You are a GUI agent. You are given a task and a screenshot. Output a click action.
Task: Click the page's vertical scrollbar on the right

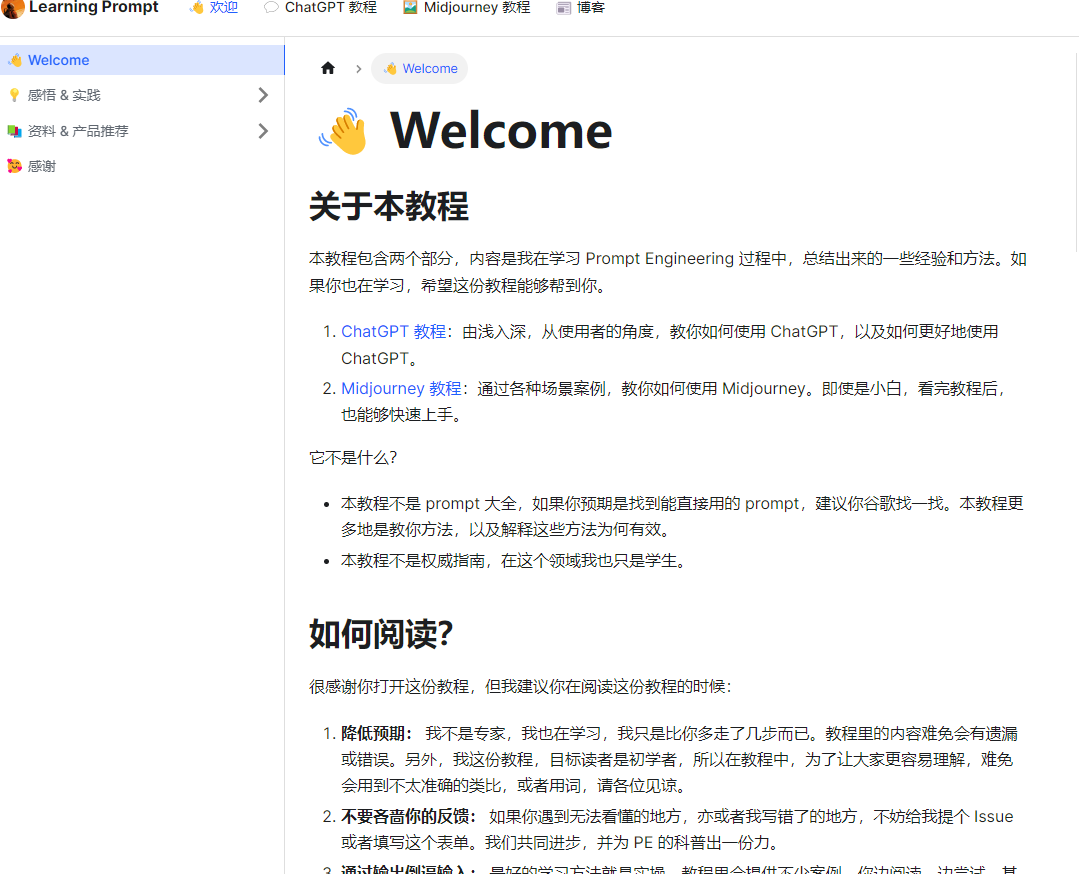(x=1075, y=150)
